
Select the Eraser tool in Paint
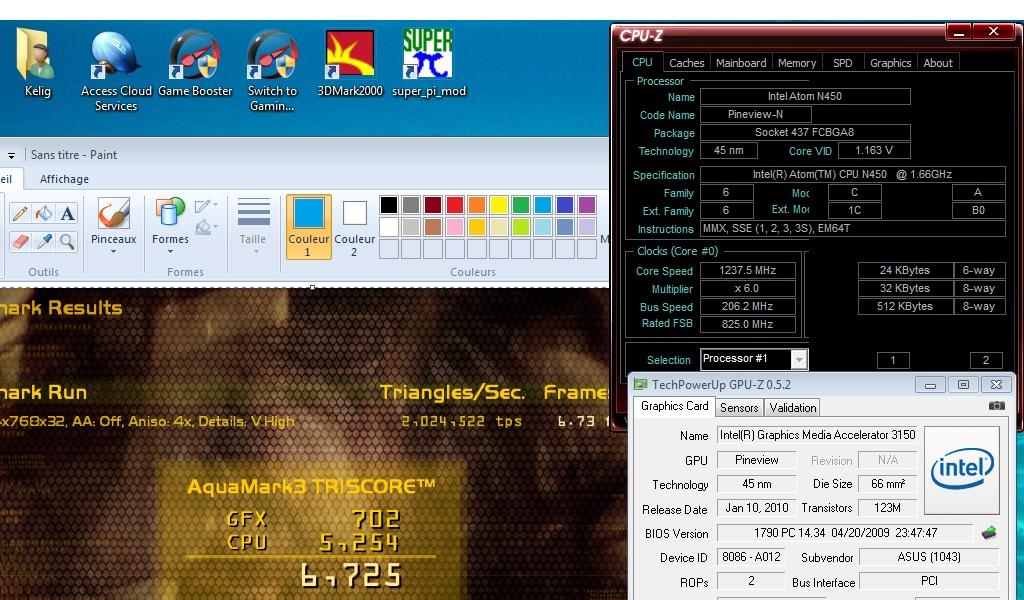[x=20, y=241]
